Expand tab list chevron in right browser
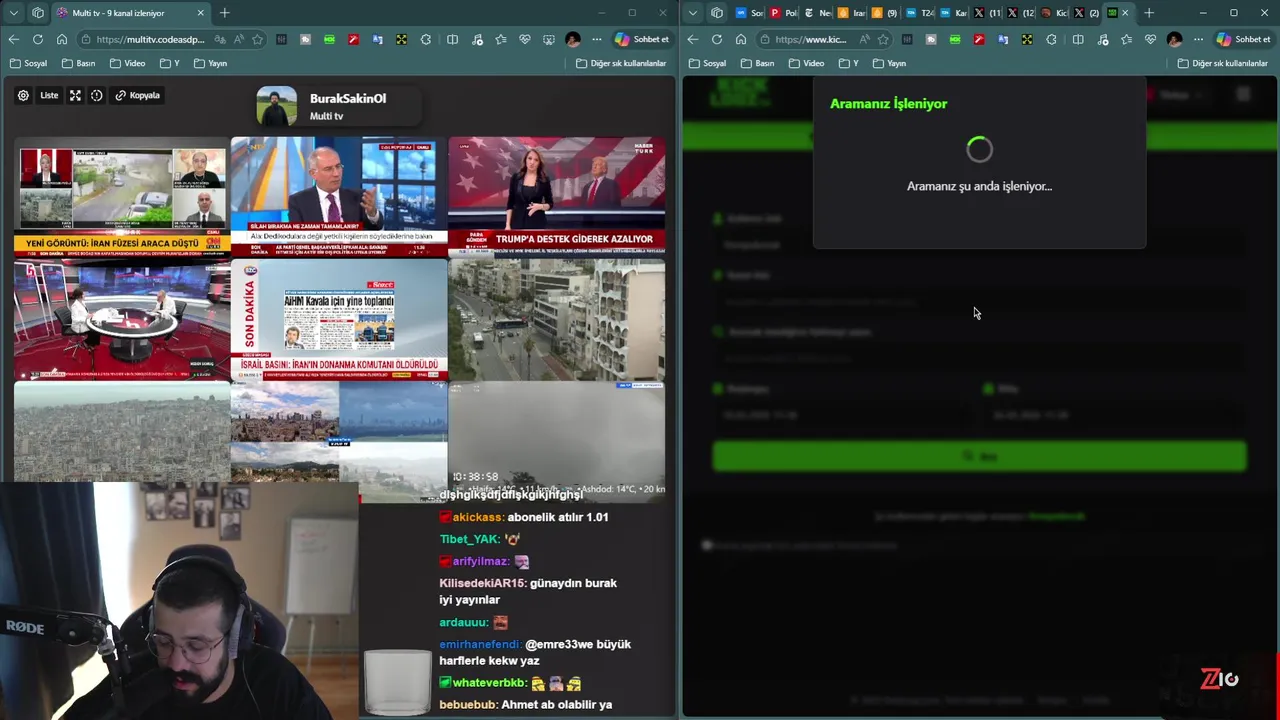Image resolution: width=1280 pixels, height=720 pixels. click(693, 13)
